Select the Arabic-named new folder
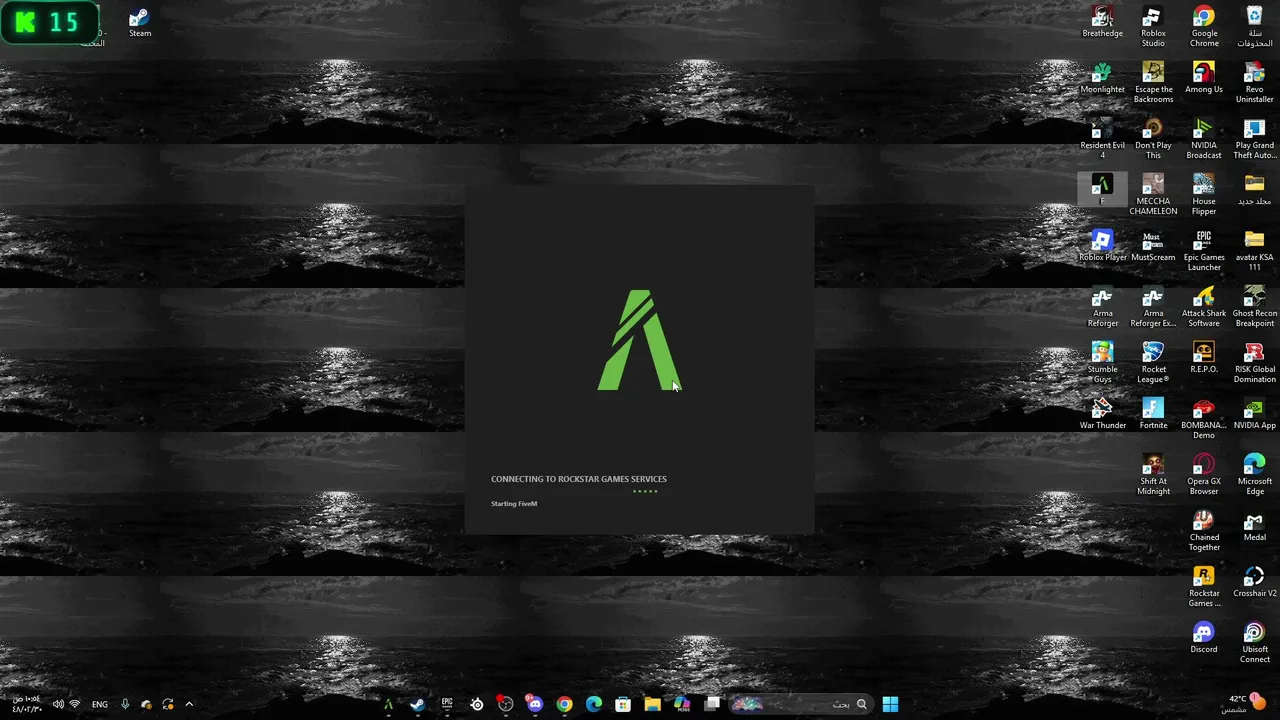The height and width of the screenshot is (720, 1280). (1254, 190)
